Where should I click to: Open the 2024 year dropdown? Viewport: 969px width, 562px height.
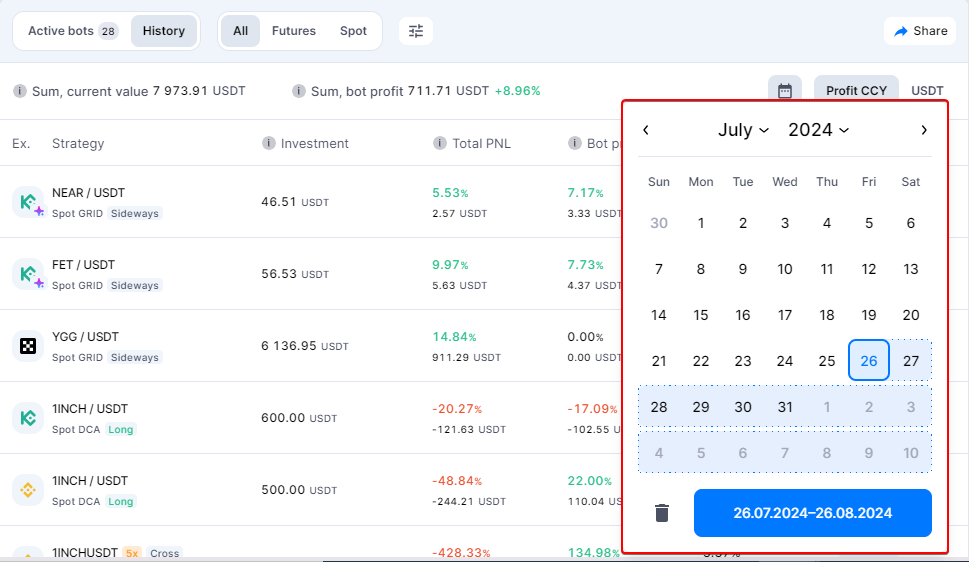pos(818,130)
